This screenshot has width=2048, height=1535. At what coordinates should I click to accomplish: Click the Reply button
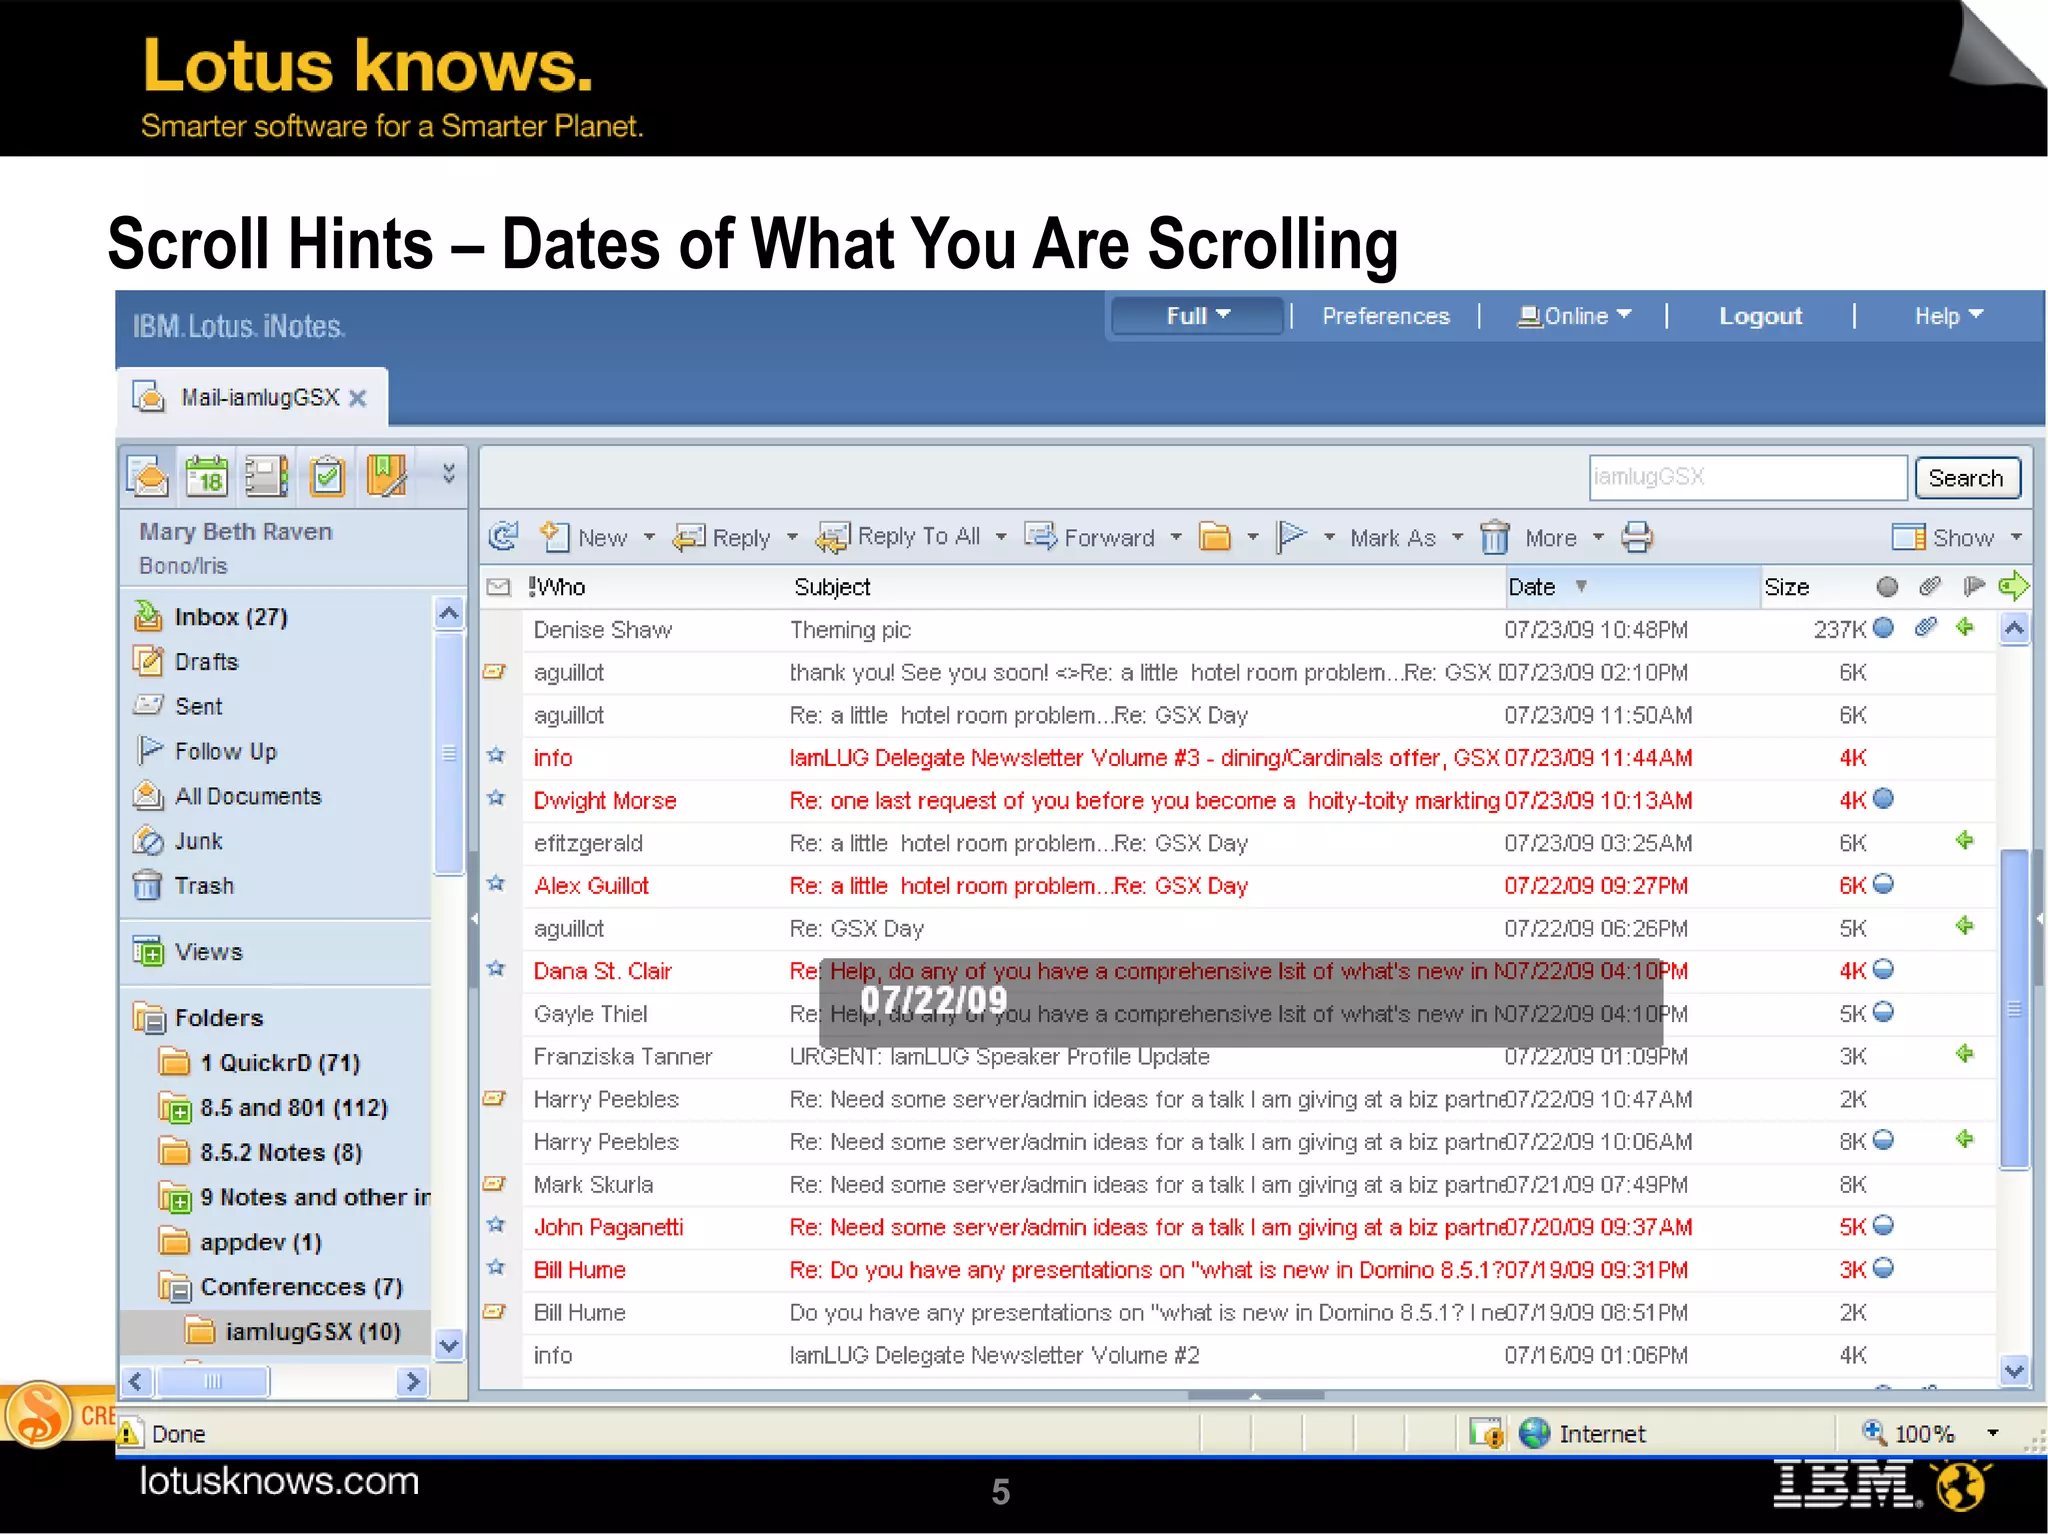[722, 537]
